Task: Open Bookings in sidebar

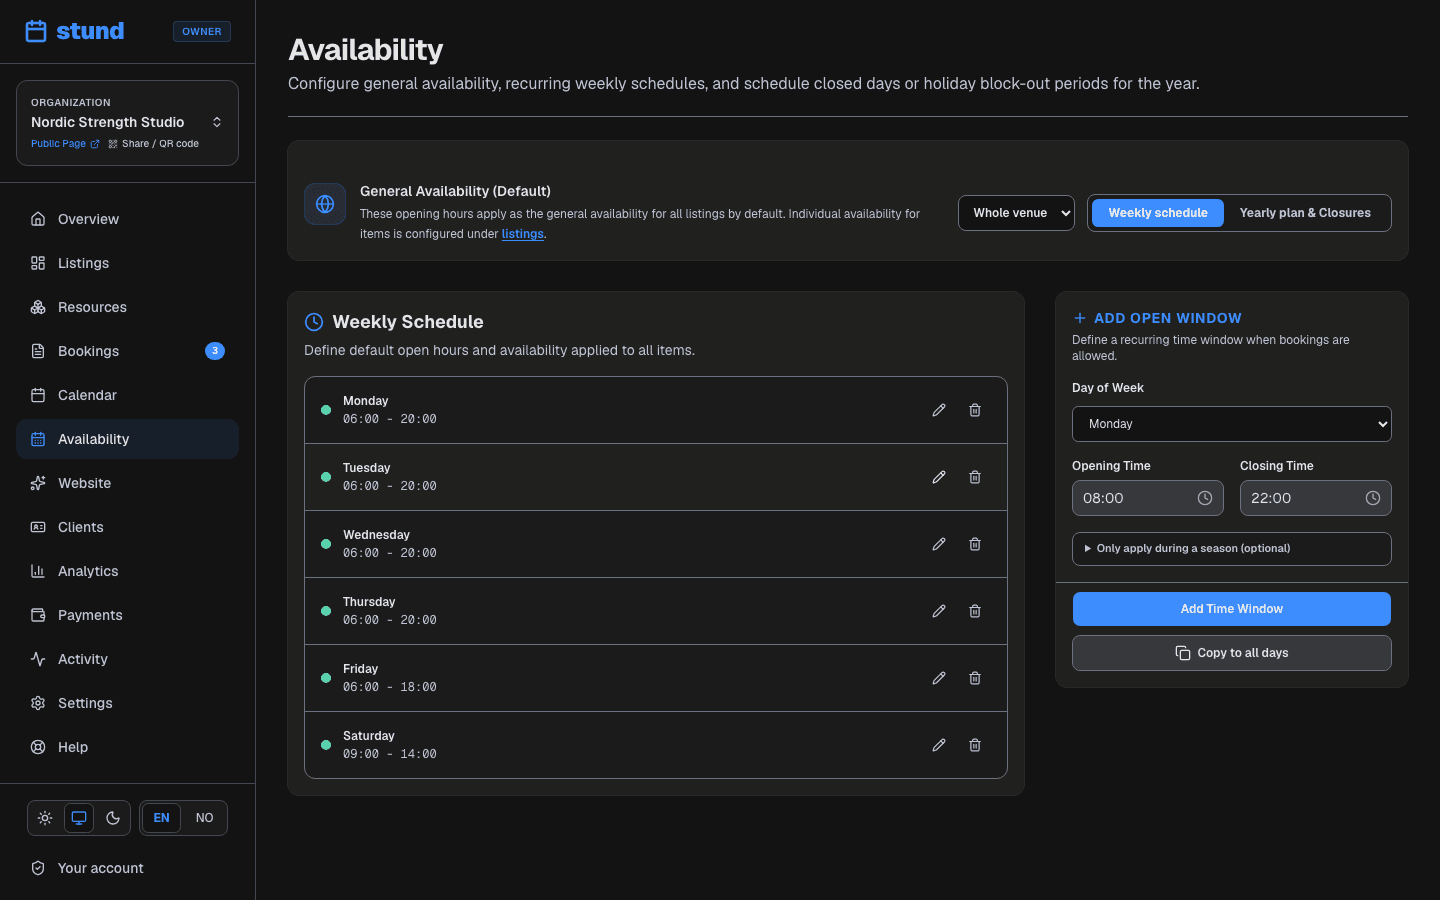Action: [127, 351]
